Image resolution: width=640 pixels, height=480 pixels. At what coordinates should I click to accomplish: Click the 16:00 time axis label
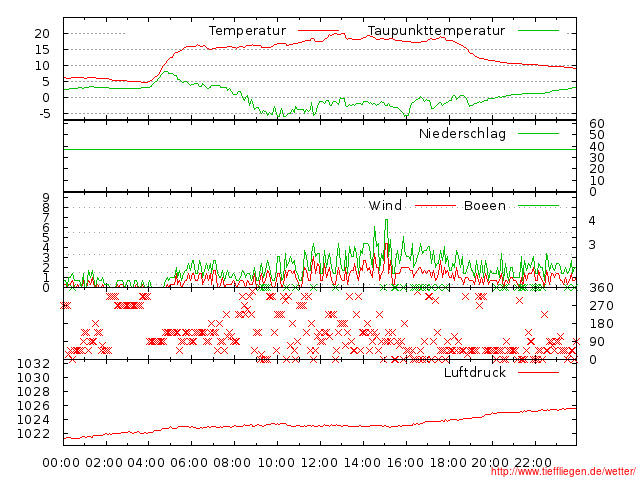pos(405,463)
